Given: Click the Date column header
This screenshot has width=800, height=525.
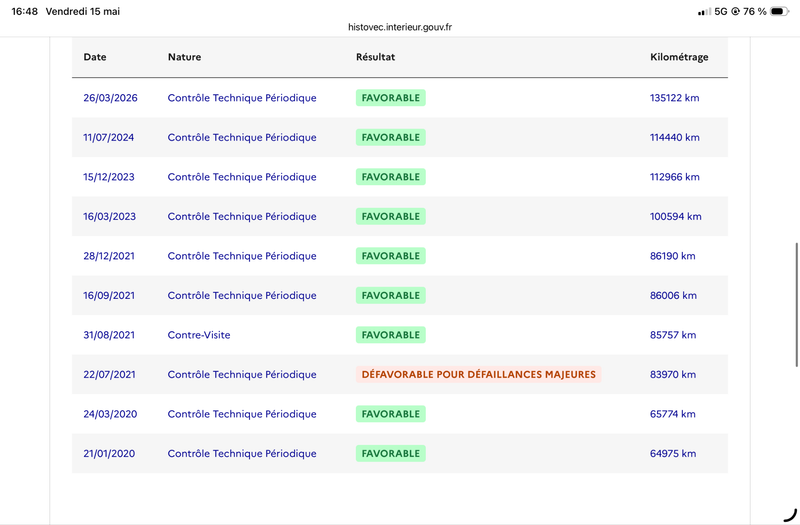Looking at the screenshot, I should coord(95,57).
